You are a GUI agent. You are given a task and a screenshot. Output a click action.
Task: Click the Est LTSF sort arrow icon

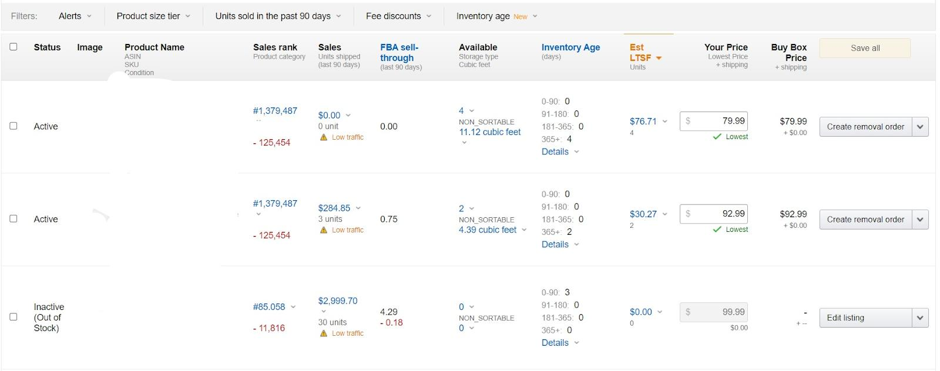point(658,58)
